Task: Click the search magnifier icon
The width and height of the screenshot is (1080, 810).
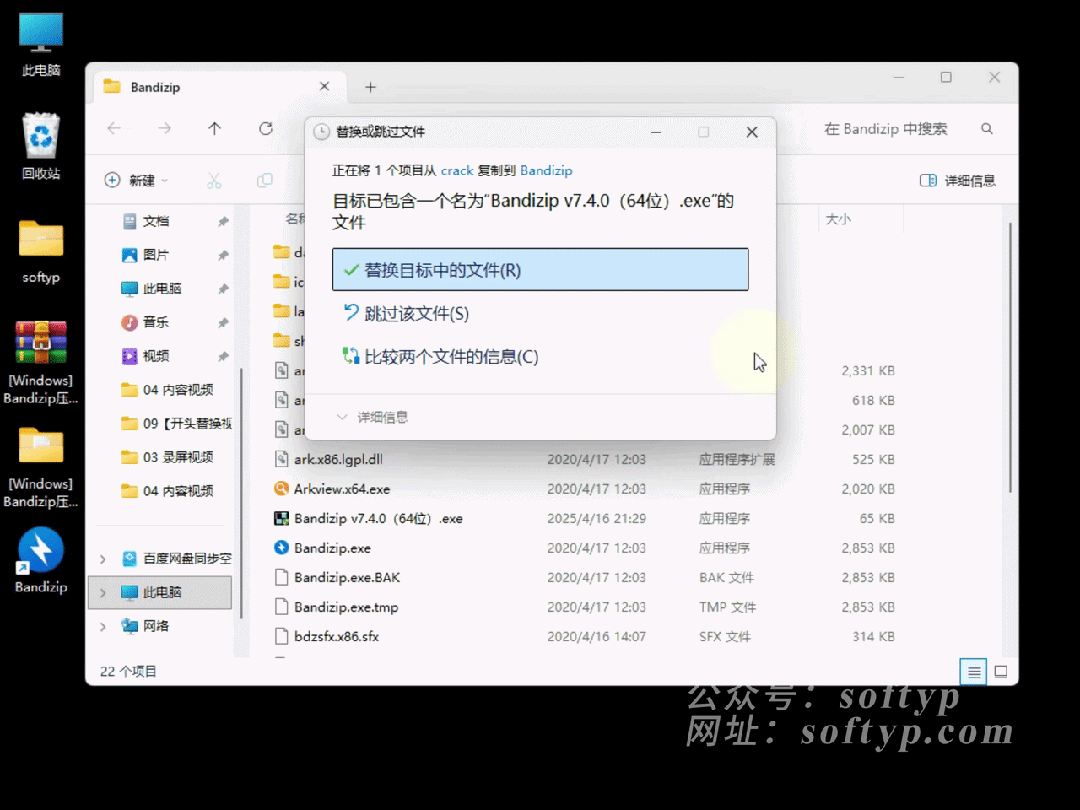Action: (x=987, y=129)
